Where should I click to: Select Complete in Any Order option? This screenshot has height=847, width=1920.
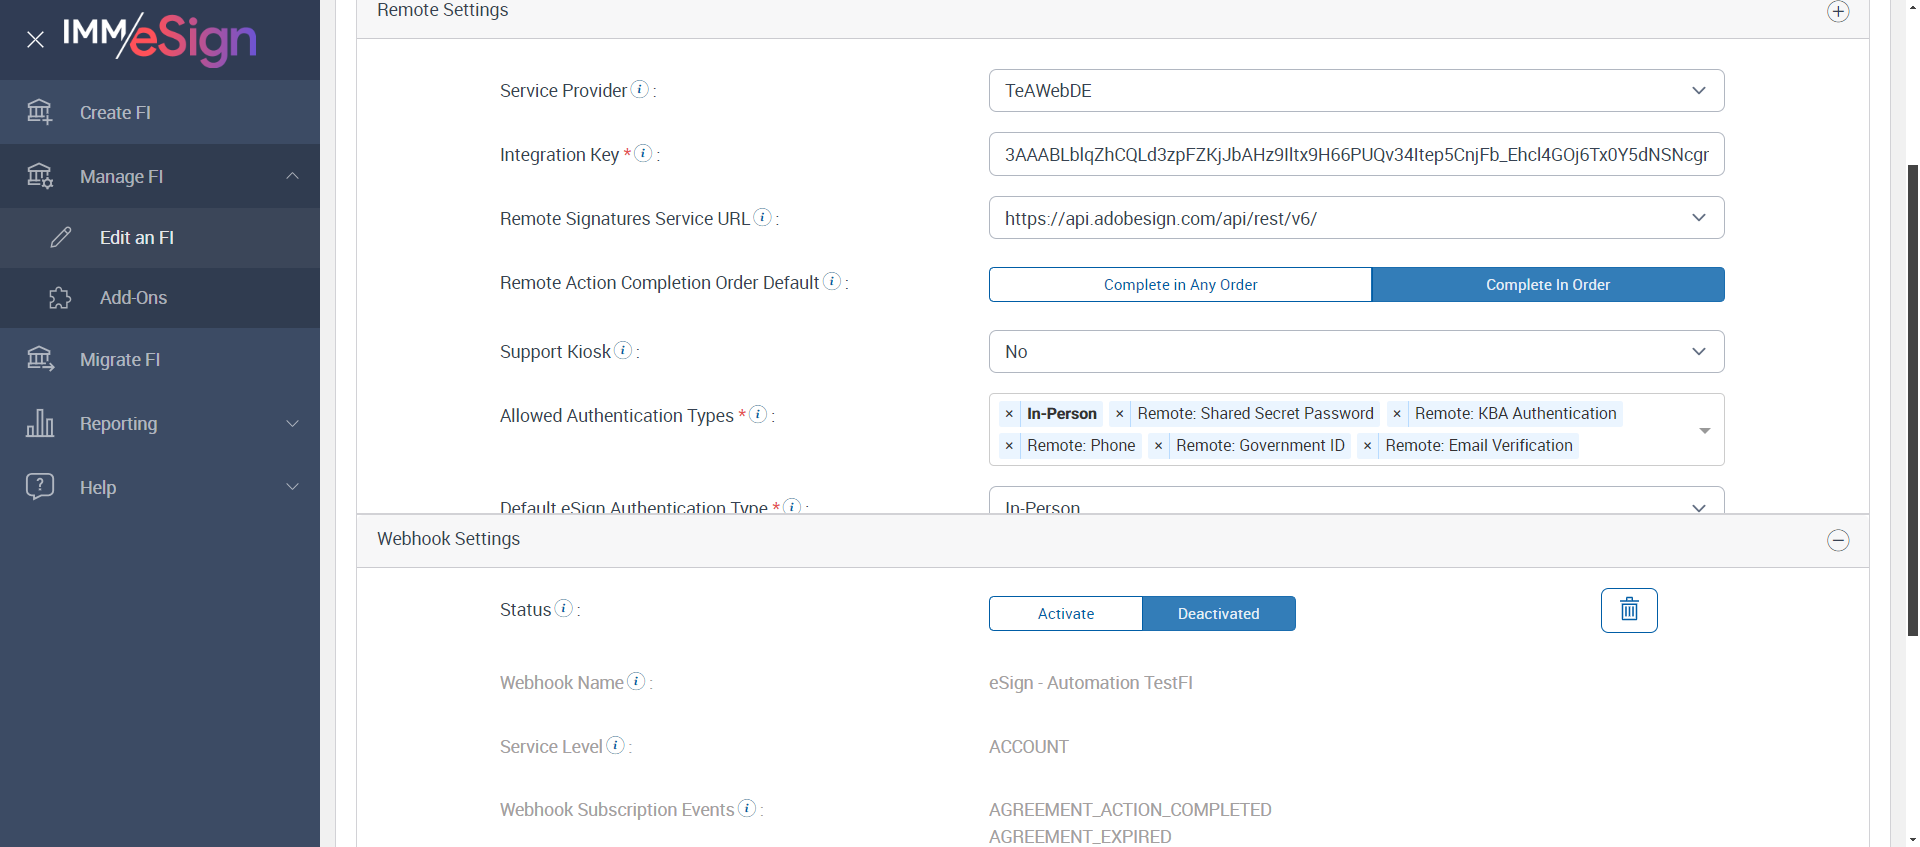click(x=1180, y=285)
